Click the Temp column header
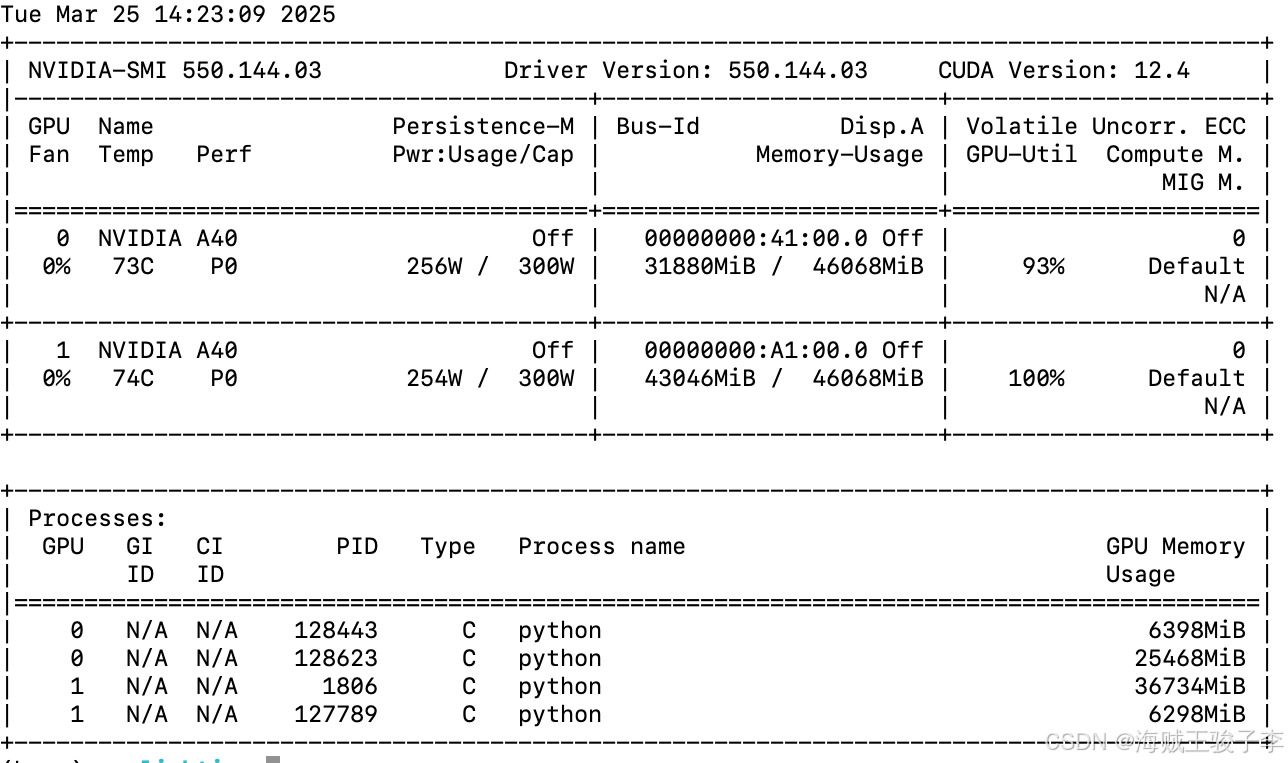This screenshot has height=763, width=1288. [126, 155]
